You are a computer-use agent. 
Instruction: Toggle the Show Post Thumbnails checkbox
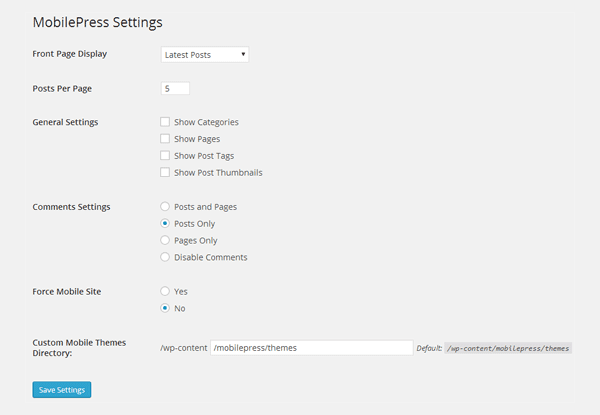point(165,172)
